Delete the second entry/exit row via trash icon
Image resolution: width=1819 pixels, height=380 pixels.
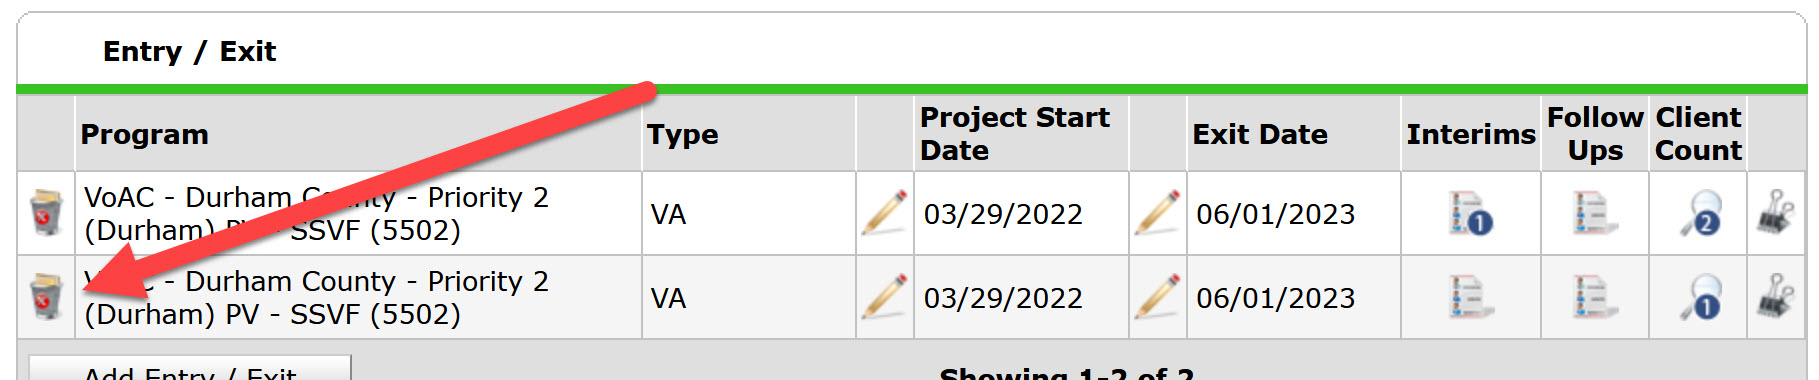[x=46, y=297]
